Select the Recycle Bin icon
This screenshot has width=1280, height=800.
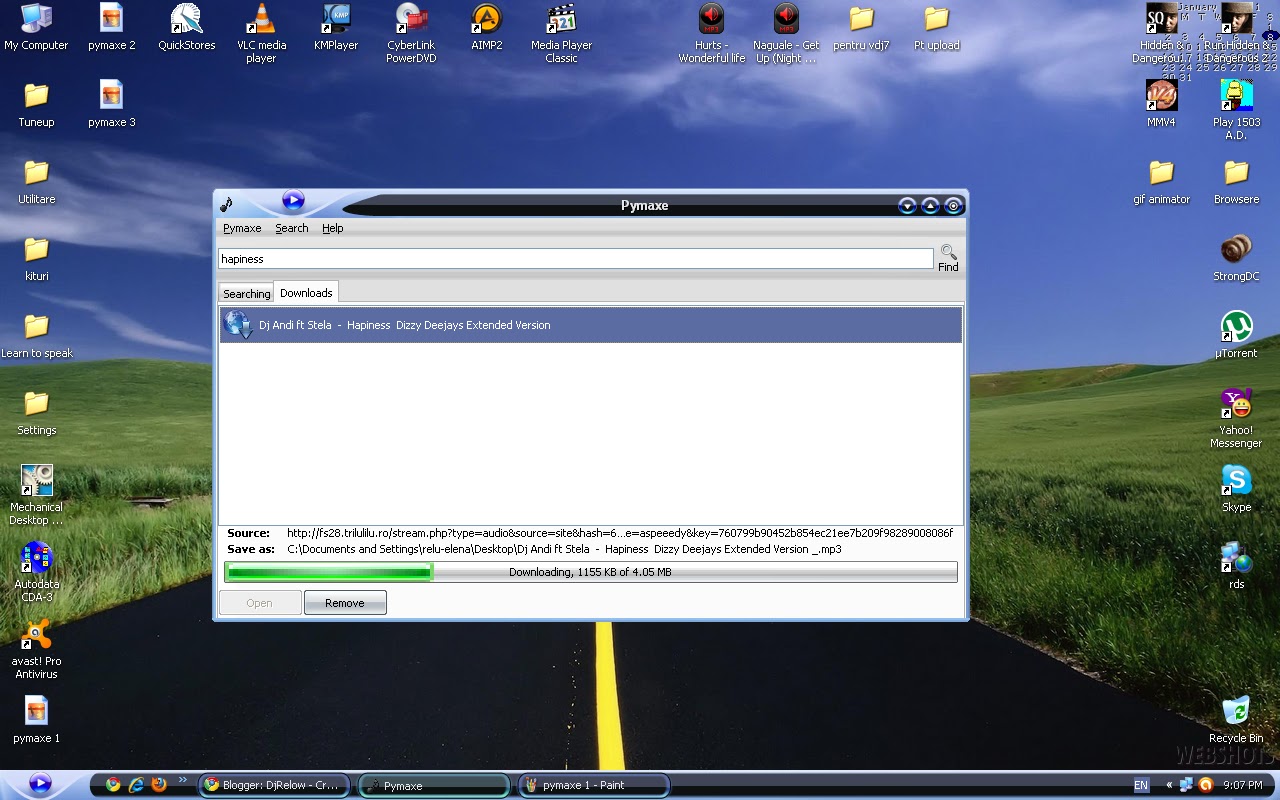pos(1237,720)
